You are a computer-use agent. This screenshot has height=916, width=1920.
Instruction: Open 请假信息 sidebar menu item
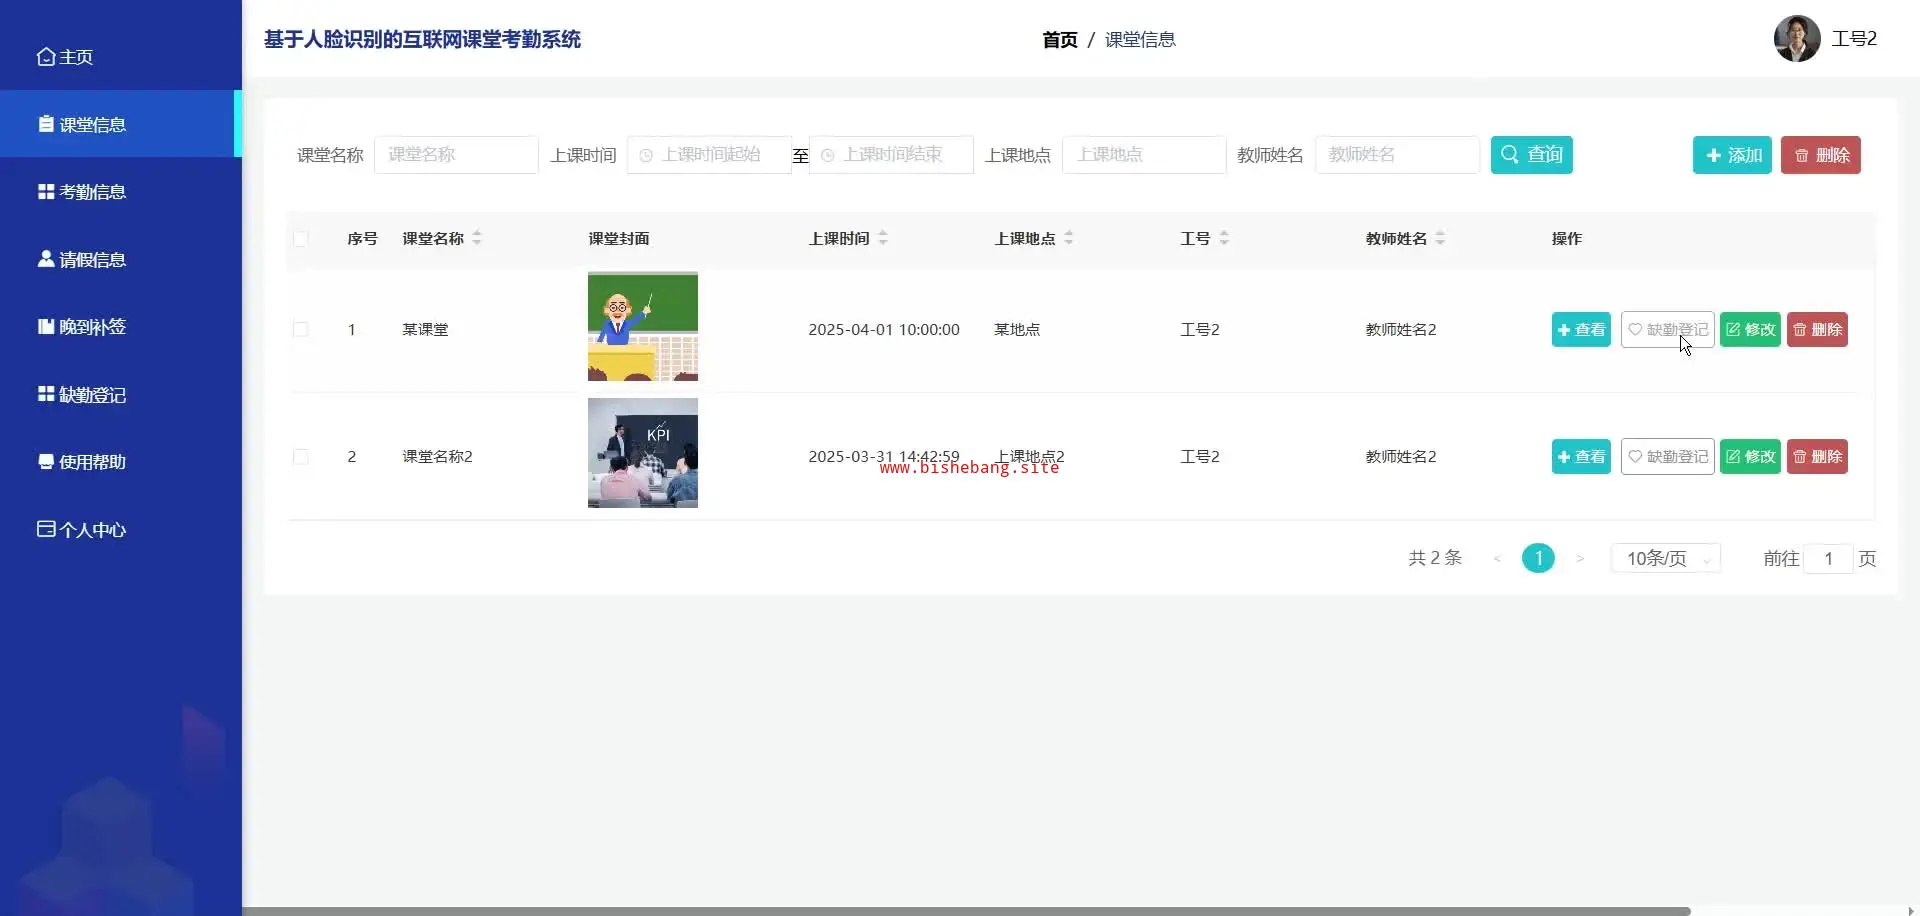click(x=120, y=259)
